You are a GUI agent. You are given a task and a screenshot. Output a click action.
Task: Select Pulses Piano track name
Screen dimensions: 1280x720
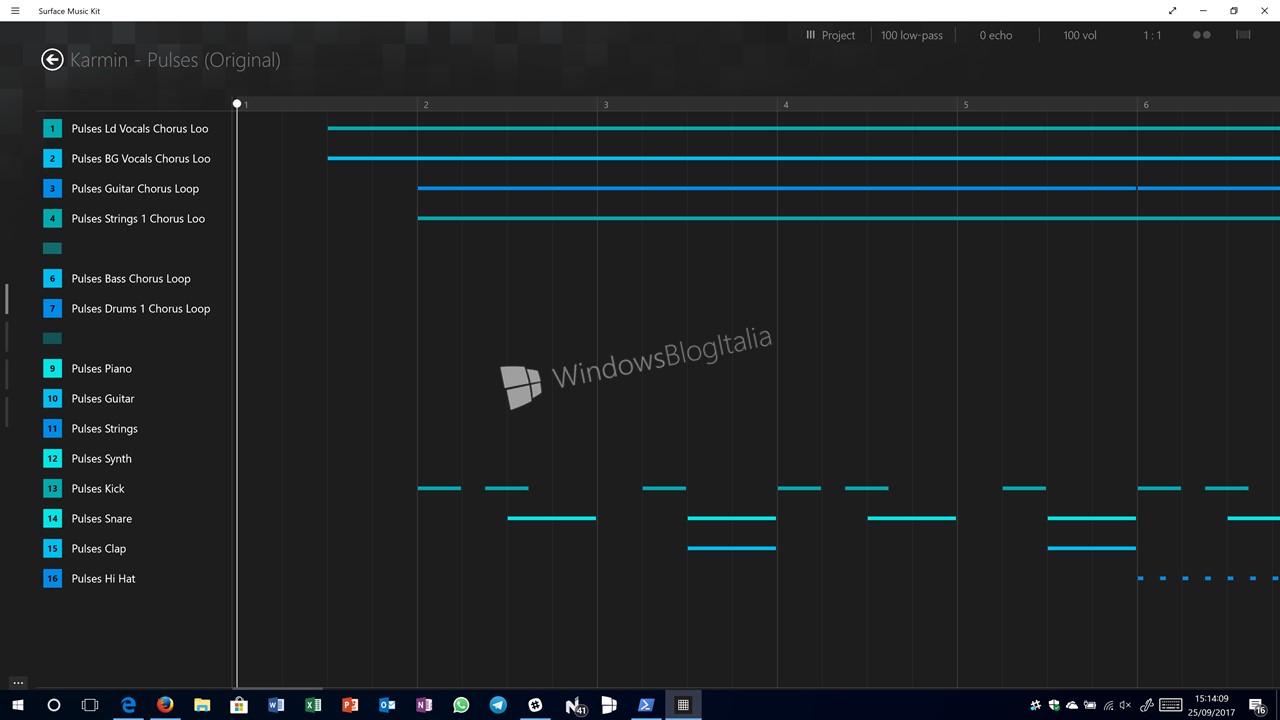point(101,368)
